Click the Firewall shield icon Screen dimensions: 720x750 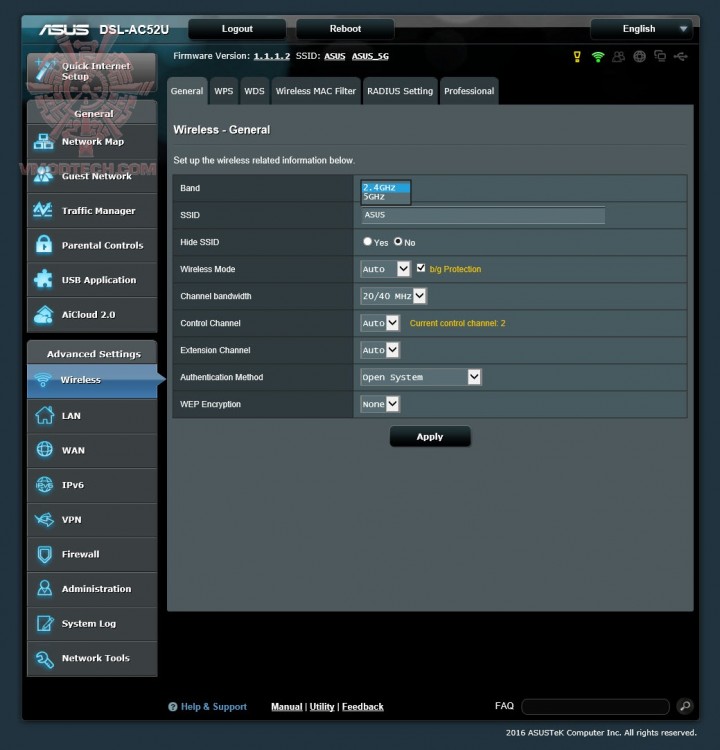[44, 554]
